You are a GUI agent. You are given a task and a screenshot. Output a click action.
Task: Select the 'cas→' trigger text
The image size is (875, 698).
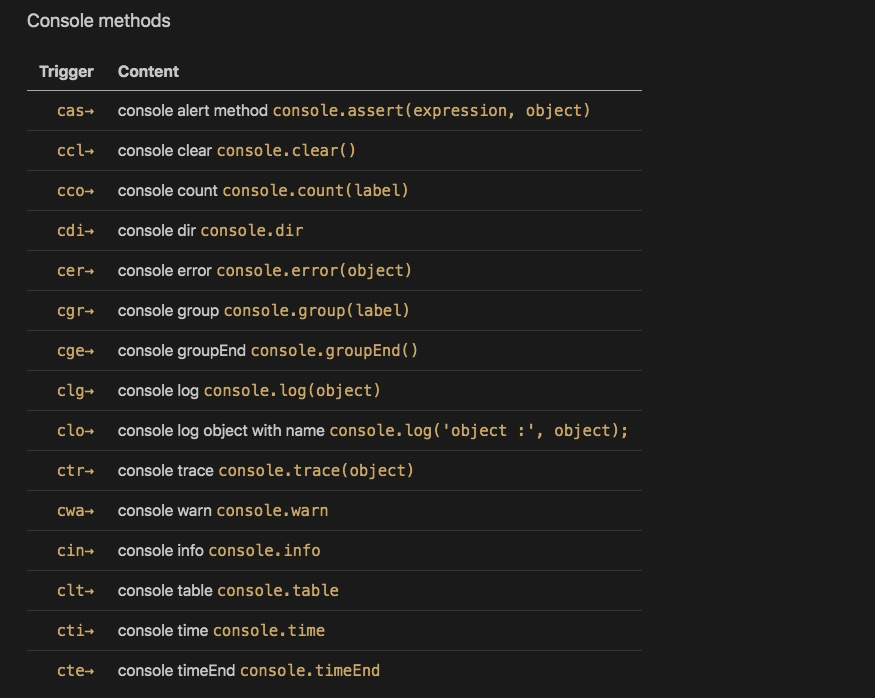[75, 111]
